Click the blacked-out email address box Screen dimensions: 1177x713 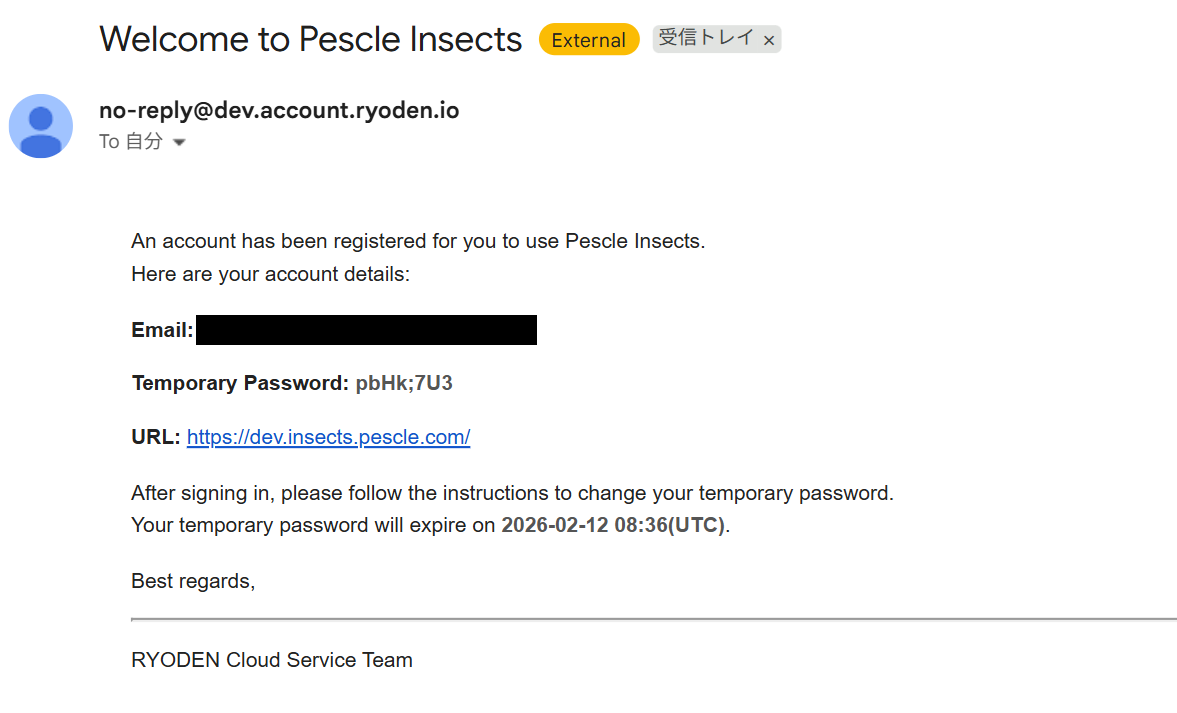tap(366, 330)
